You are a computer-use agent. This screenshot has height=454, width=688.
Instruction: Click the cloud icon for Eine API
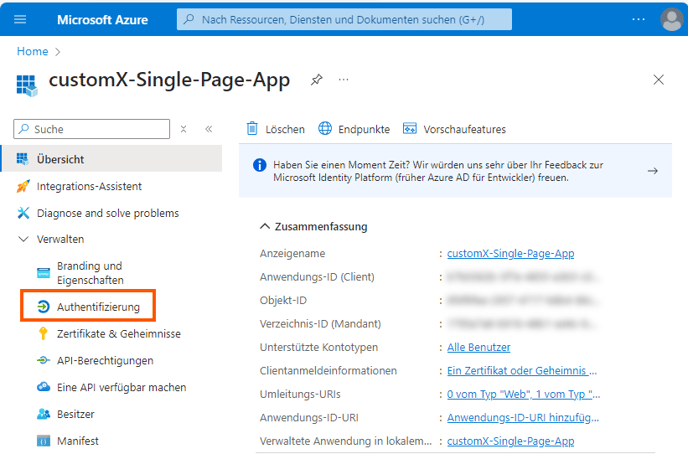click(43, 387)
